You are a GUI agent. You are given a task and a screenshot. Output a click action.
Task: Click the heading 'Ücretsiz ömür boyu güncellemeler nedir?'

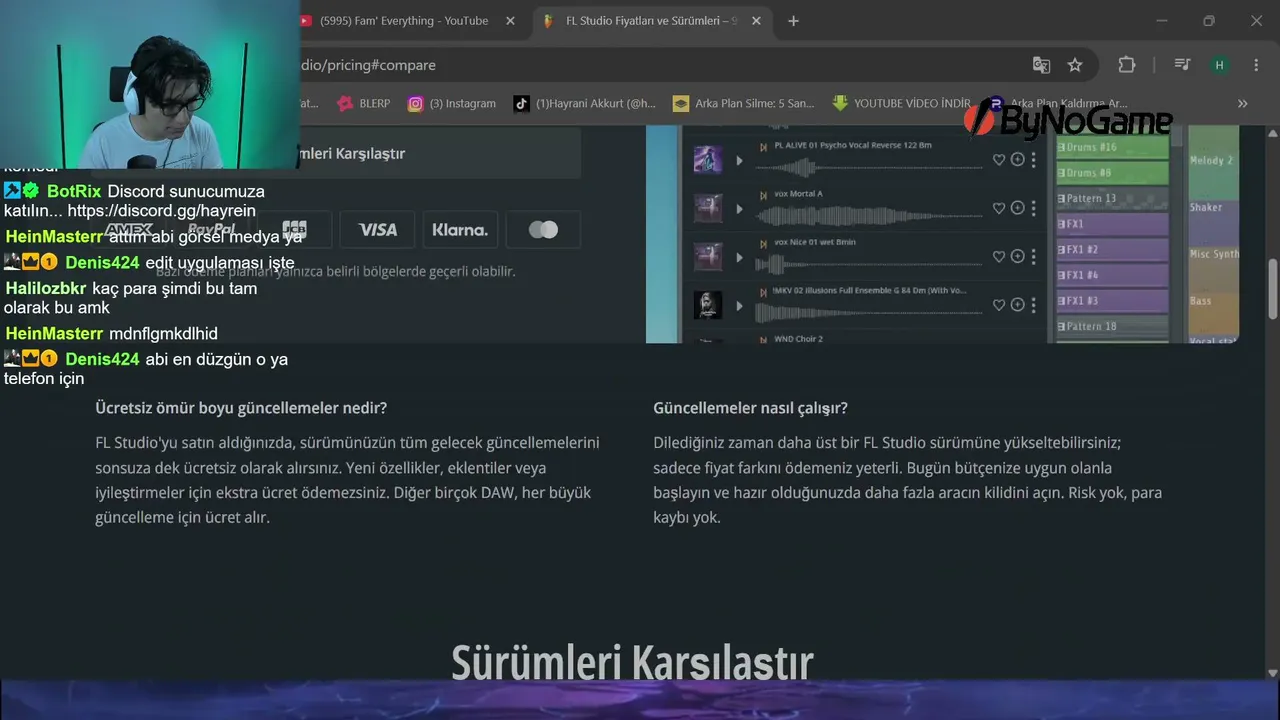coord(241,408)
